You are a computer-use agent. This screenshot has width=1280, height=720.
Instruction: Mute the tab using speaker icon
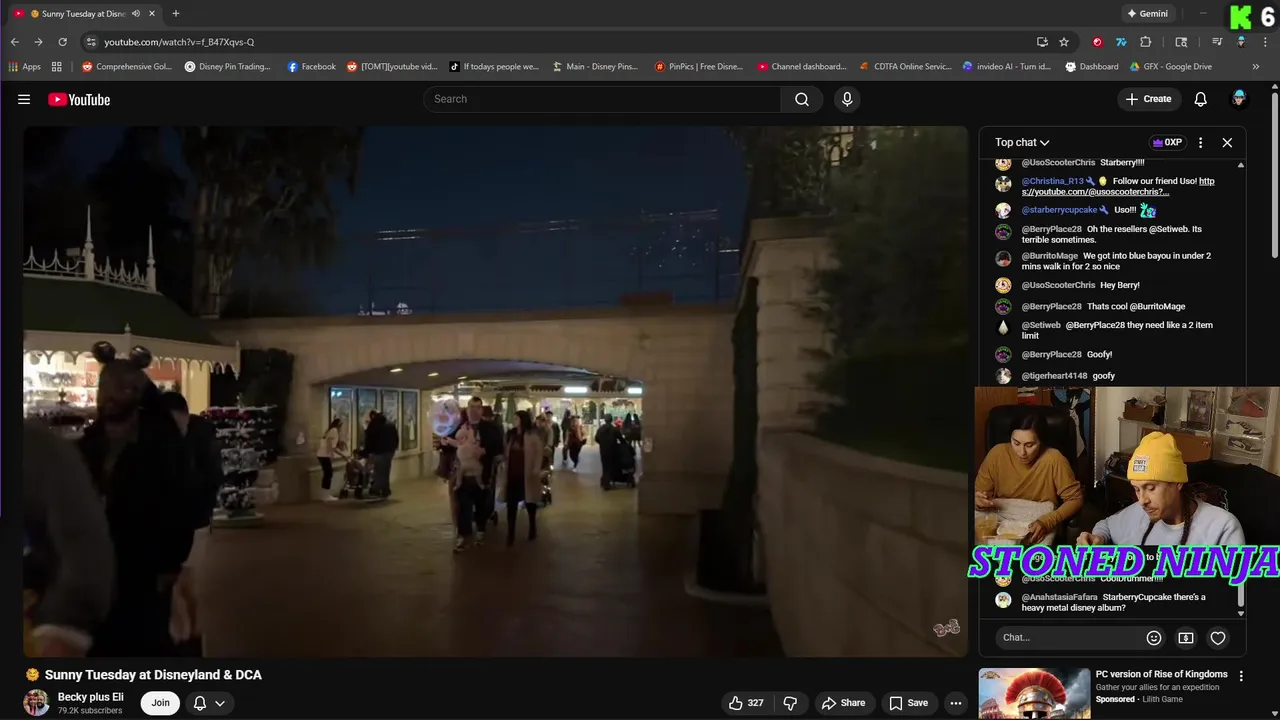(136, 14)
